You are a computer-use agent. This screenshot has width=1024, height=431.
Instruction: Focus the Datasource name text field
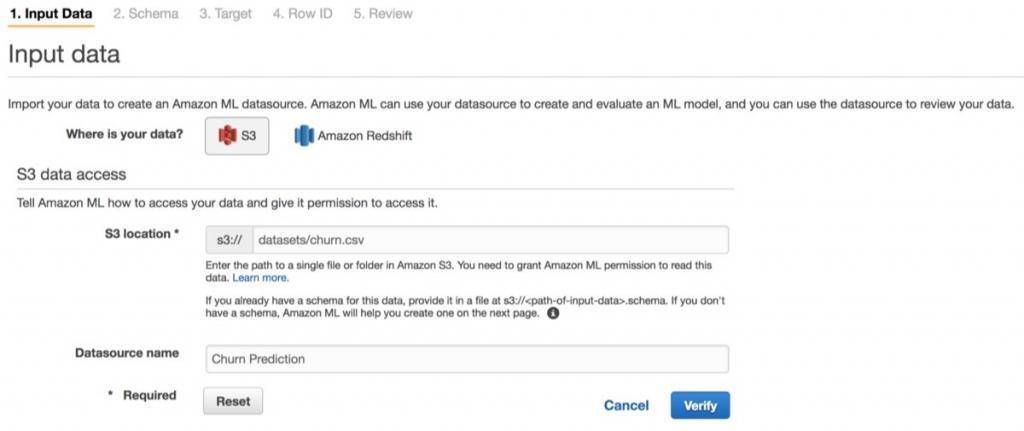(466, 358)
